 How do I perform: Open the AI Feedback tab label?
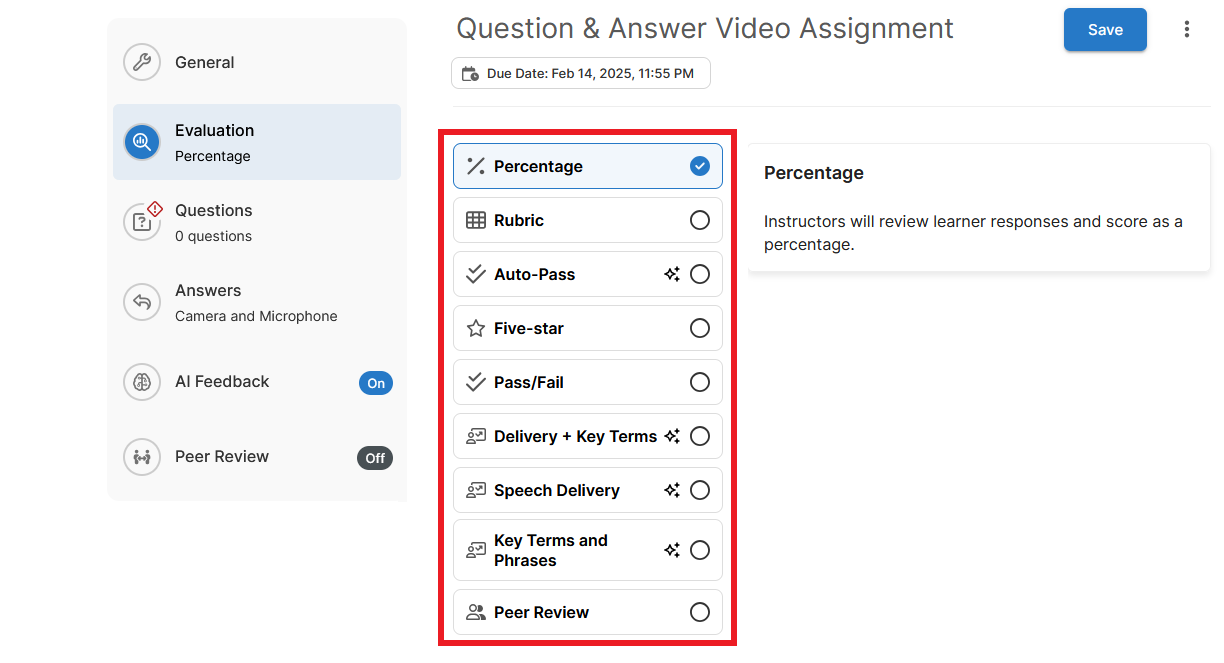pos(222,381)
